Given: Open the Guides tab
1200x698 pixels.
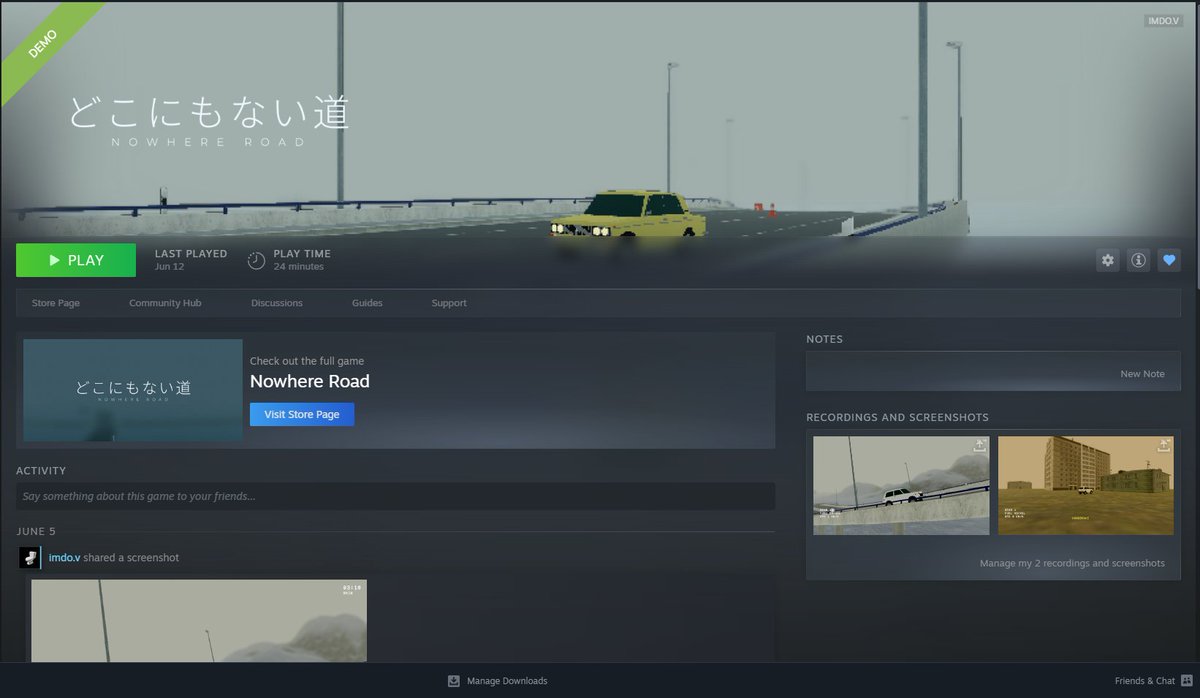Looking at the screenshot, I should coord(367,303).
